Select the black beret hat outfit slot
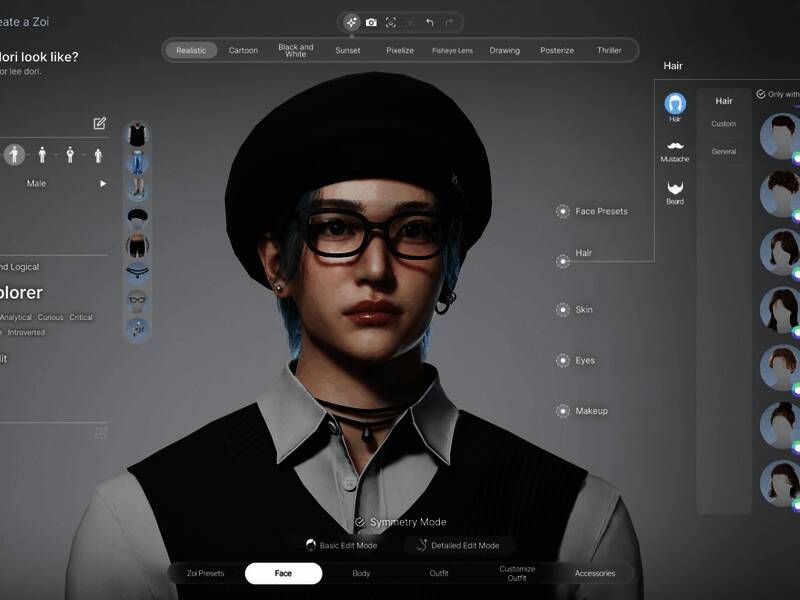Viewport: 800px width, 600px height. pyautogui.click(x=137, y=216)
